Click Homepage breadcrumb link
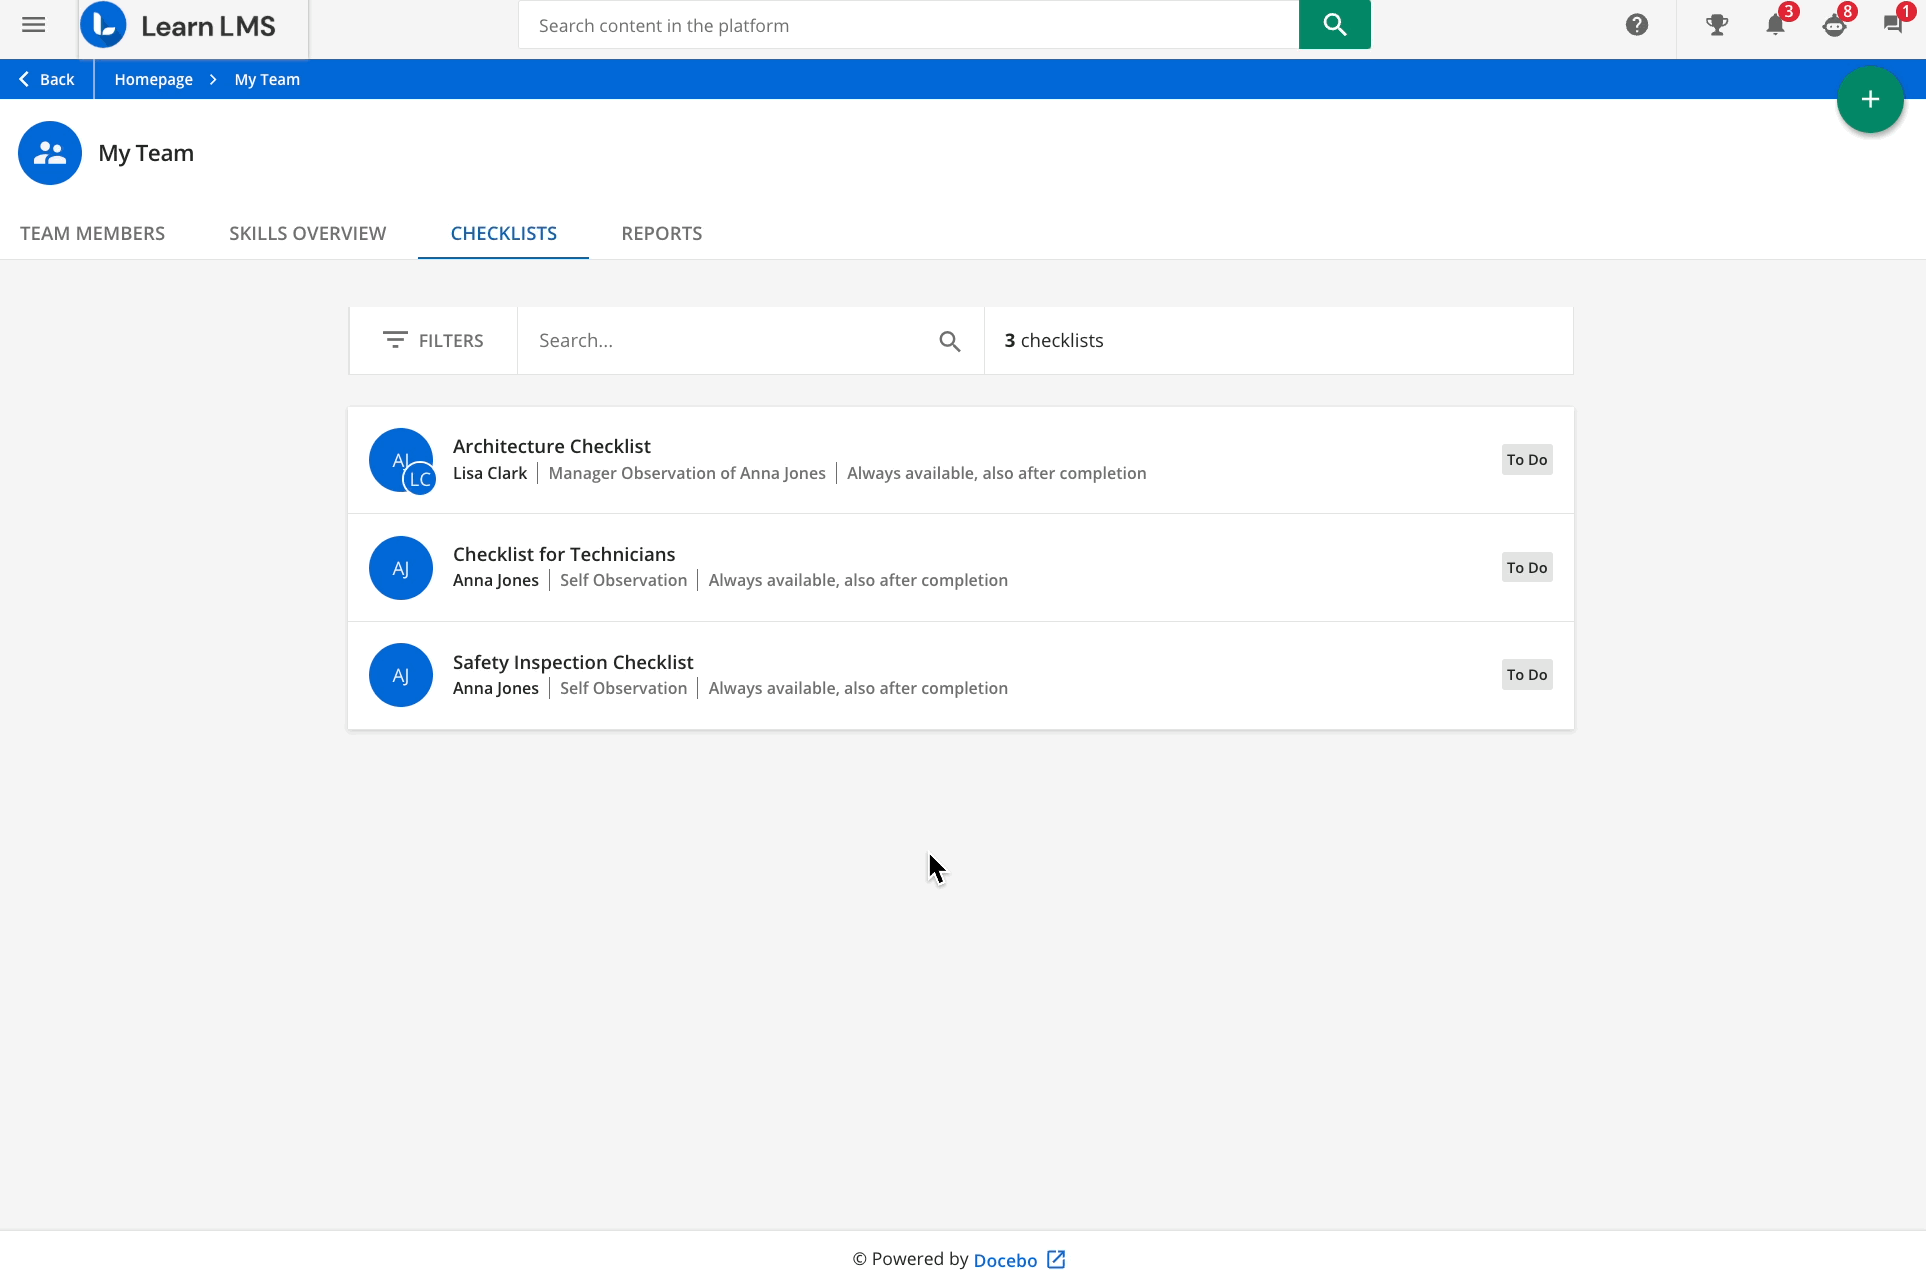The height and width of the screenshot is (1284, 1926). (153, 79)
